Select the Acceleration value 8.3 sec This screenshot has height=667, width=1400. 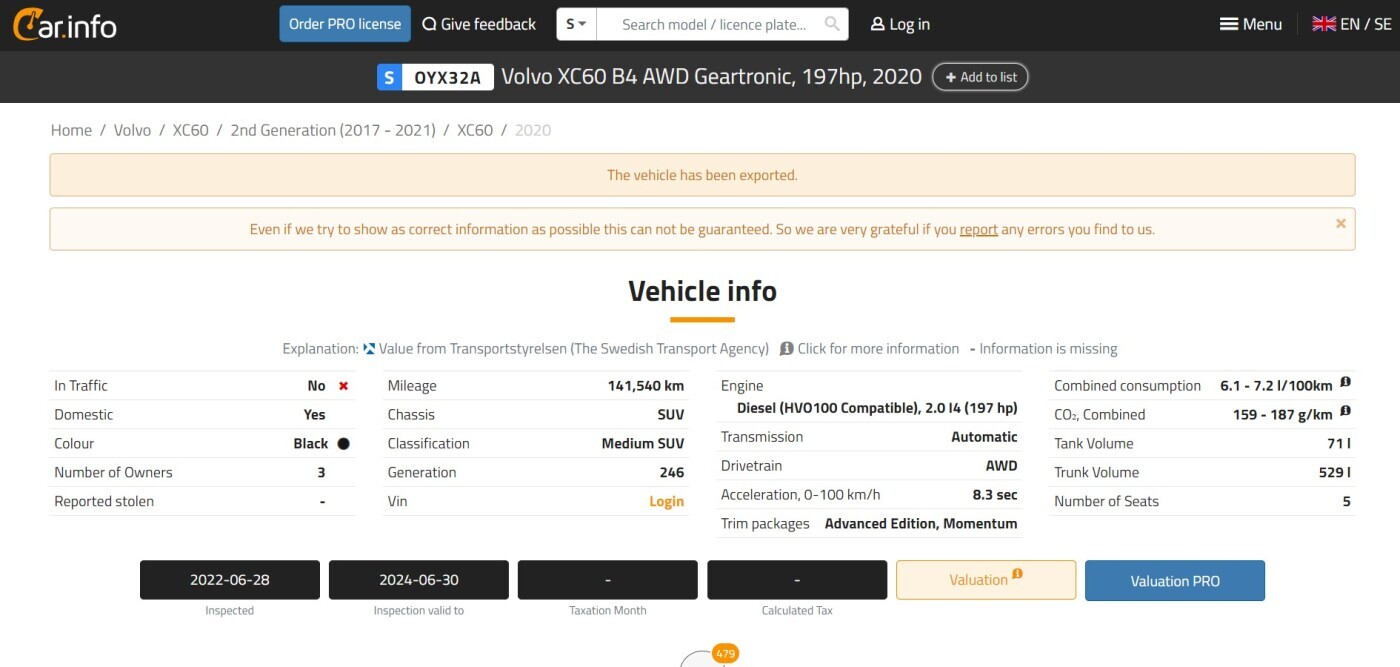(x=995, y=495)
